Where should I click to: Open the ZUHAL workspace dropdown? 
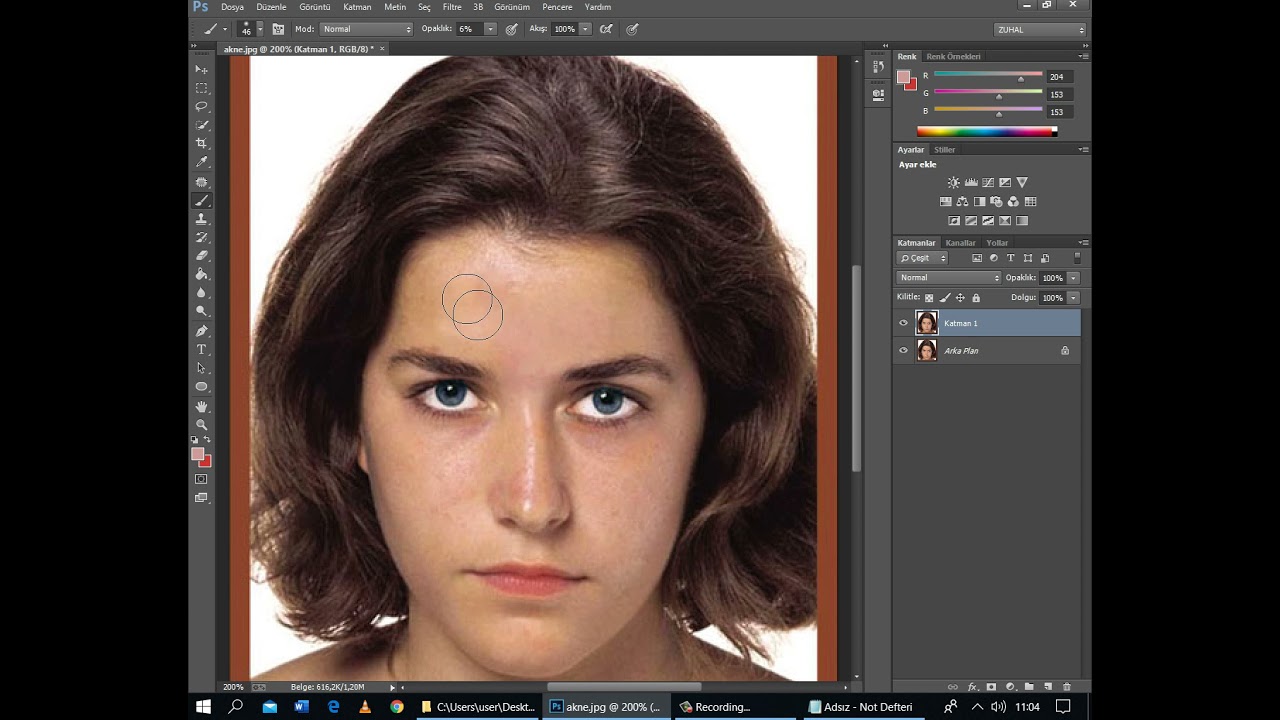pos(1040,30)
